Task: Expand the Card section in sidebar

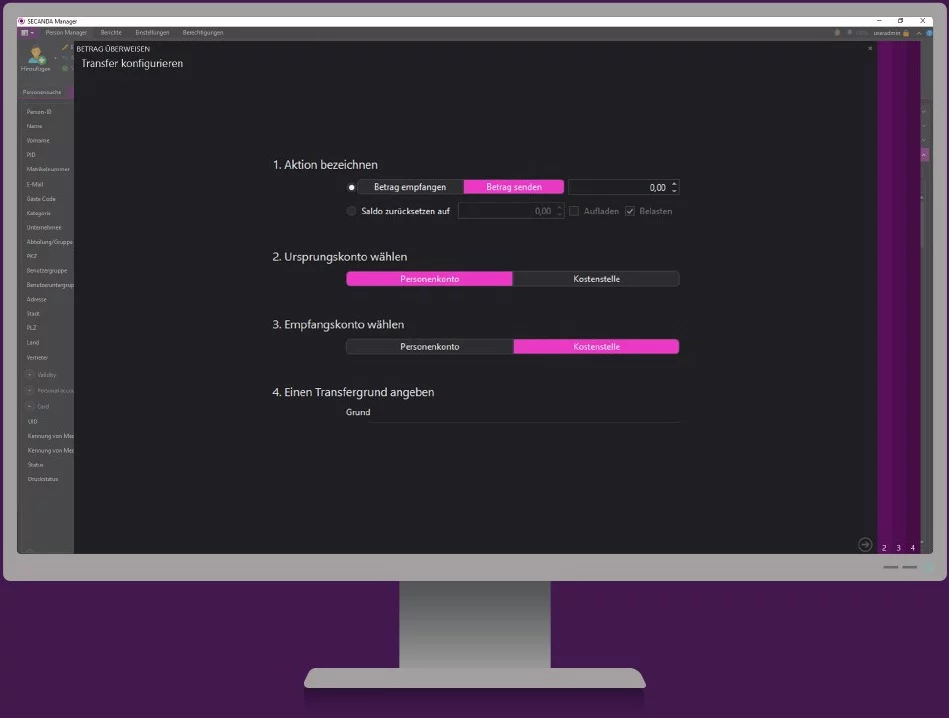Action: [x=30, y=406]
